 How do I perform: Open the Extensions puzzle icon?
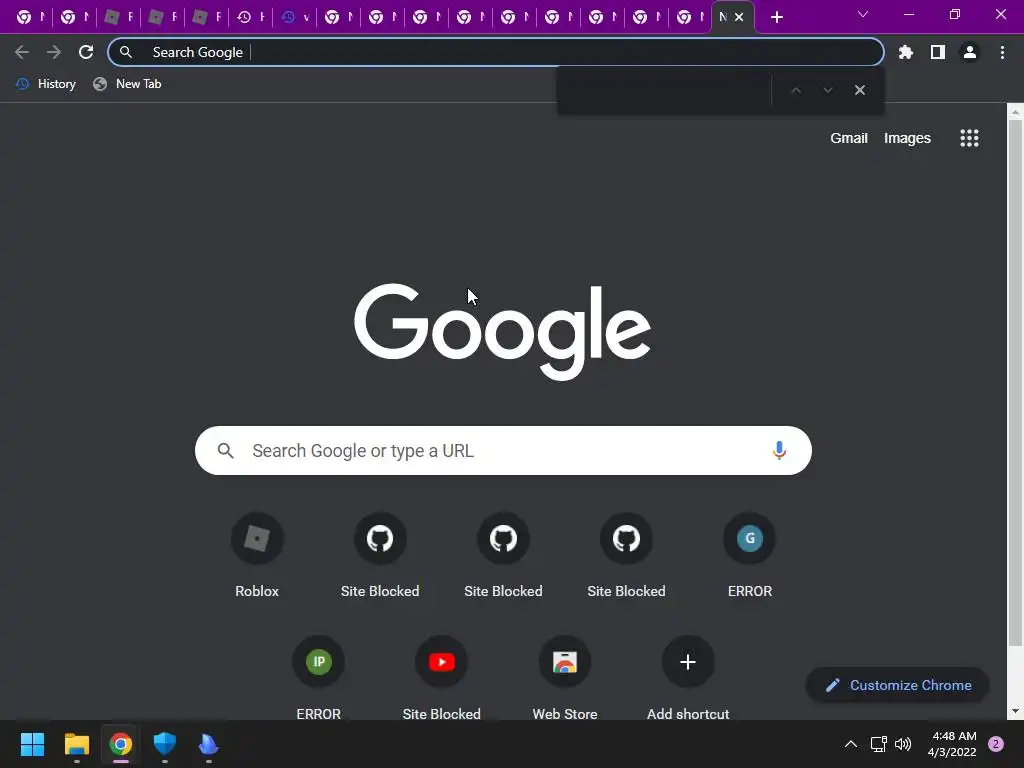pyautogui.click(x=906, y=52)
